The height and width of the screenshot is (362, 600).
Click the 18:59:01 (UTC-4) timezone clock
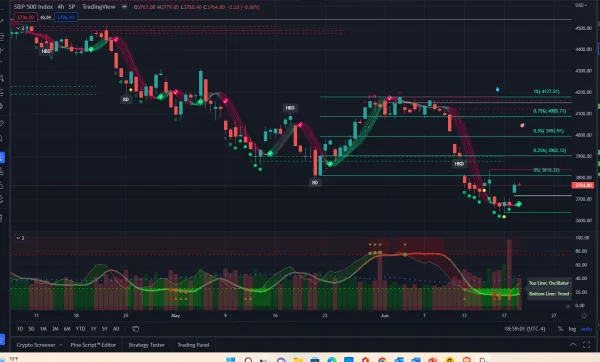[525, 329]
